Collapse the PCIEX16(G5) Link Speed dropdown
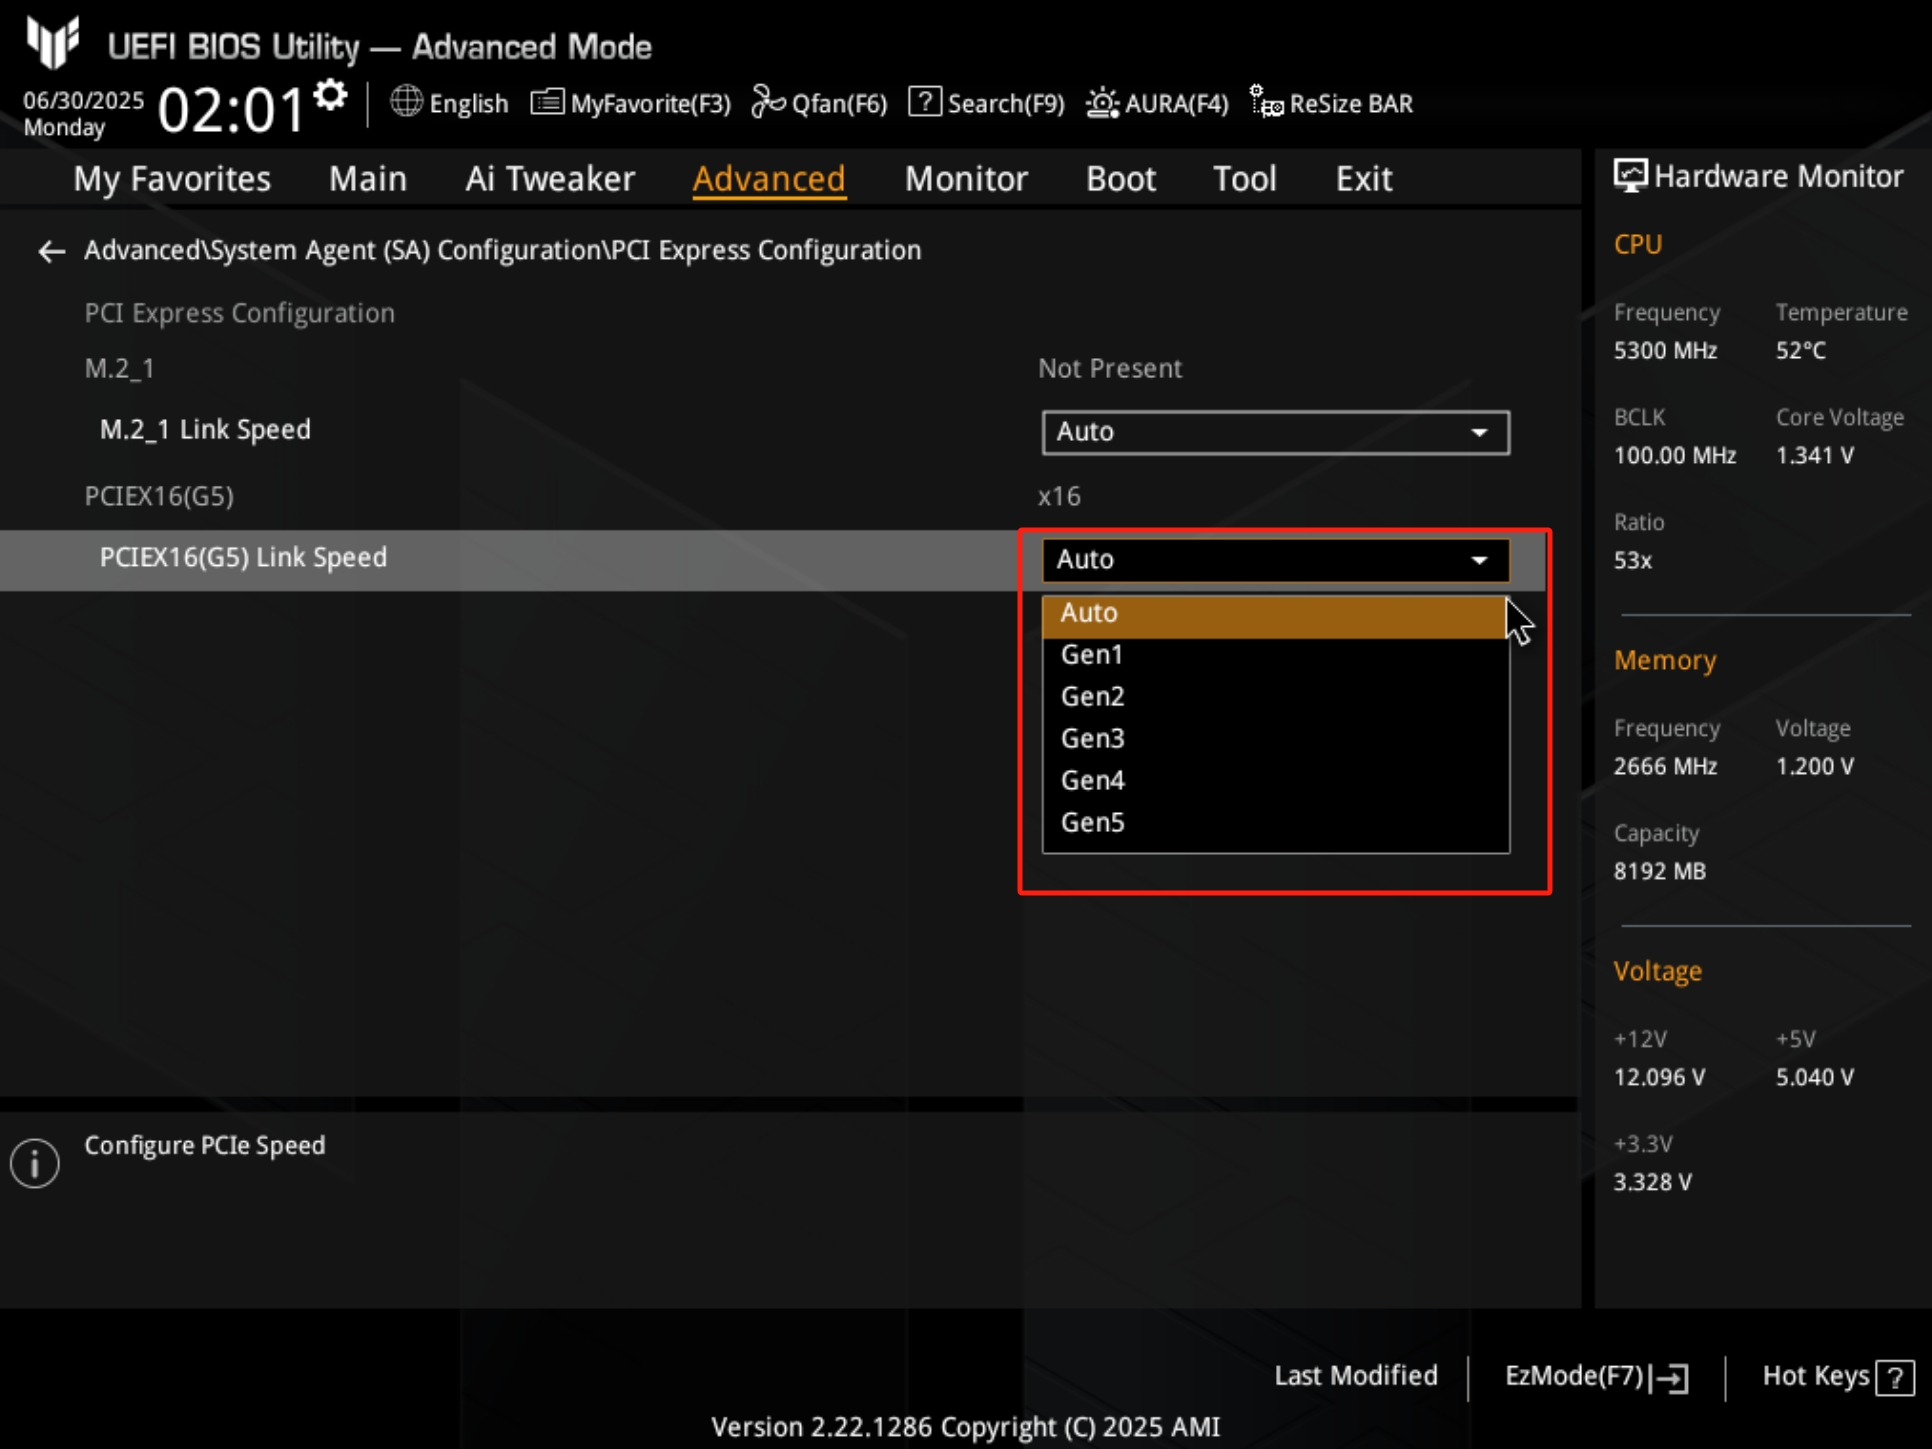Image resolution: width=1932 pixels, height=1449 pixels. click(1275, 560)
